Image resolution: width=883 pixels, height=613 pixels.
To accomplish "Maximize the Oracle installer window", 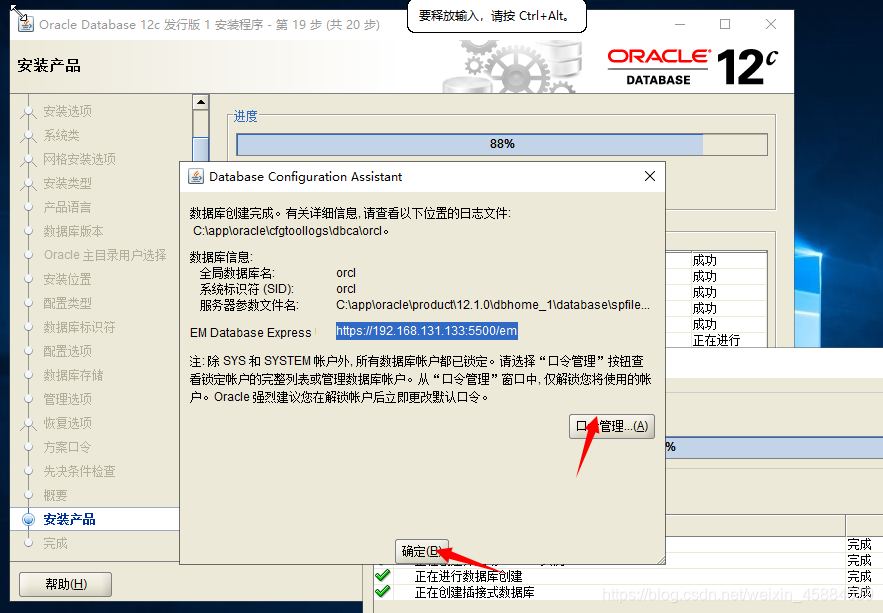I will [725, 24].
